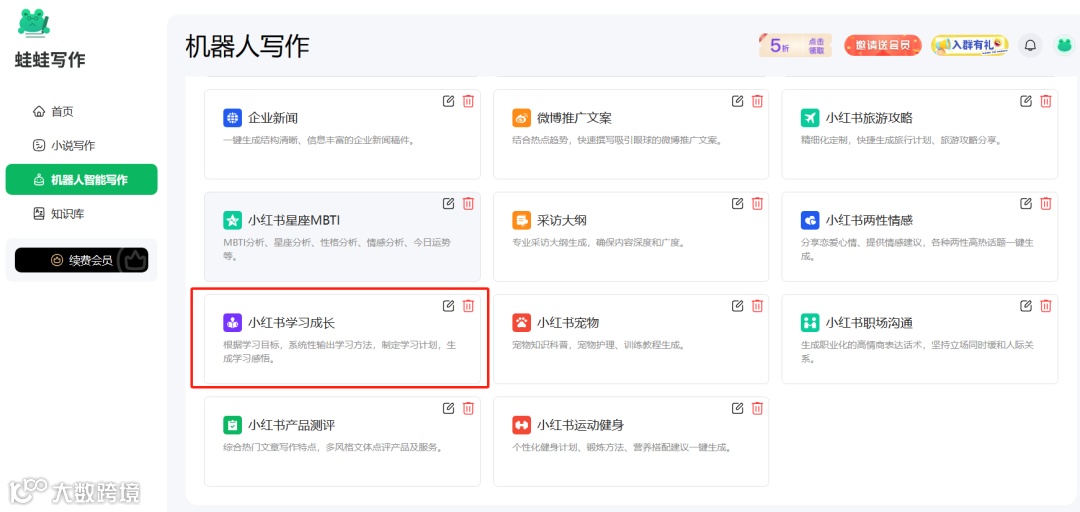Click the 小红书产品测评 clipboard icon
The height and width of the screenshot is (512, 1080).
(x=233, y=424)
